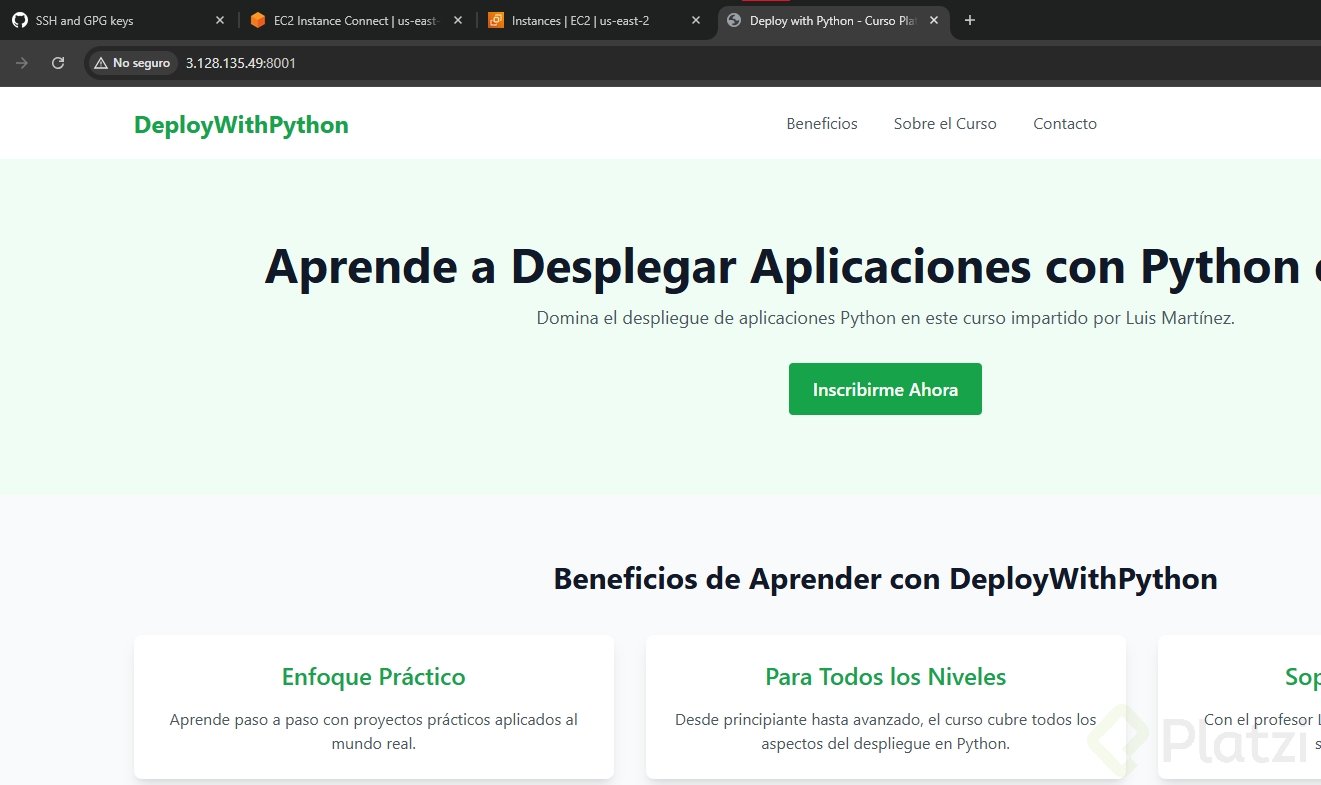Click the EC2 Instance Connect tab favicon
The image size is (1321, 785).
258,20
